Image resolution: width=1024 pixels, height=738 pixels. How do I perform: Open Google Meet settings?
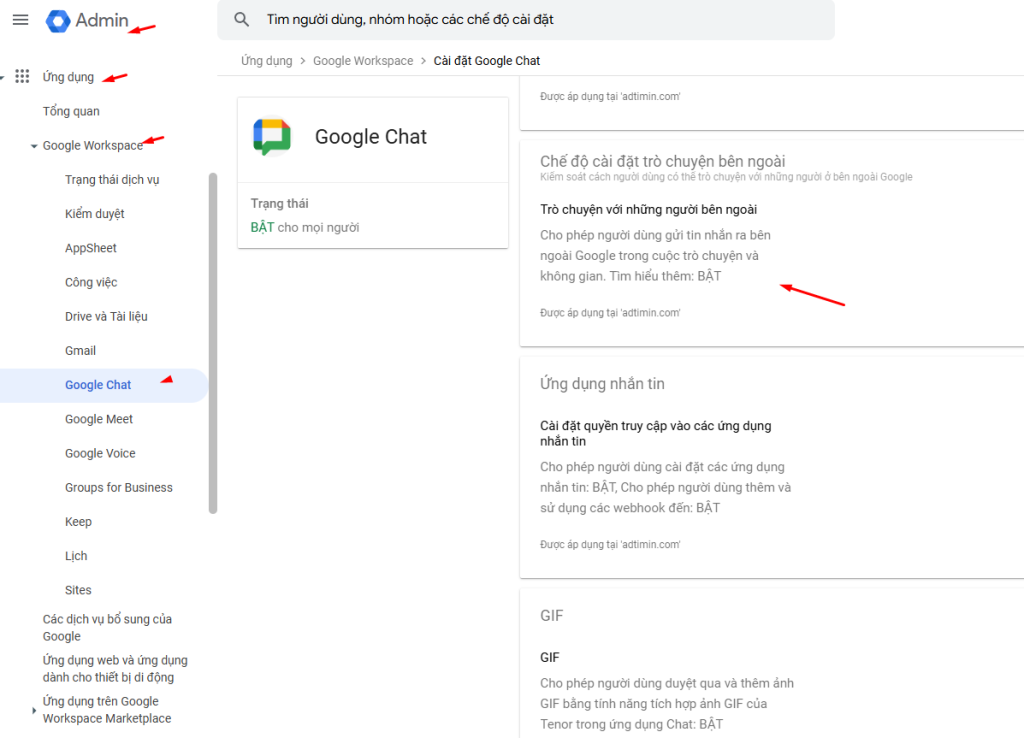[99, 419]
